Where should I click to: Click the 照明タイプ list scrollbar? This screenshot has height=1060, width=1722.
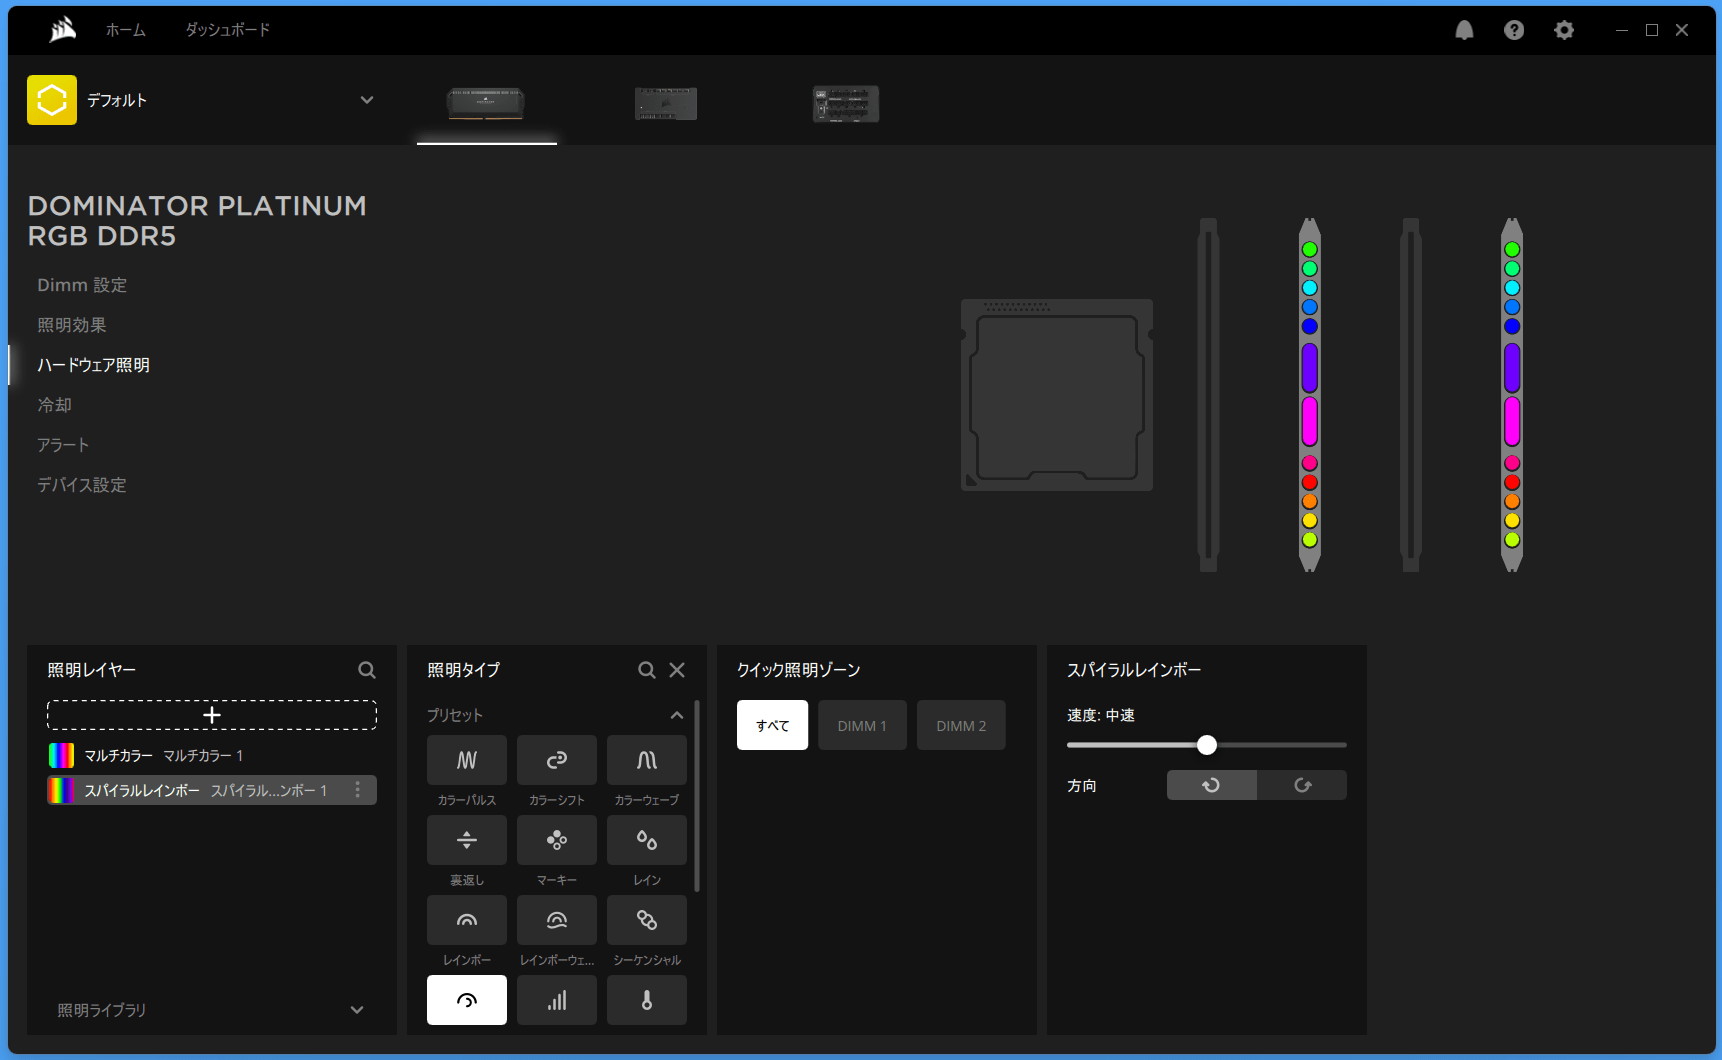click(x=697, y=797)
